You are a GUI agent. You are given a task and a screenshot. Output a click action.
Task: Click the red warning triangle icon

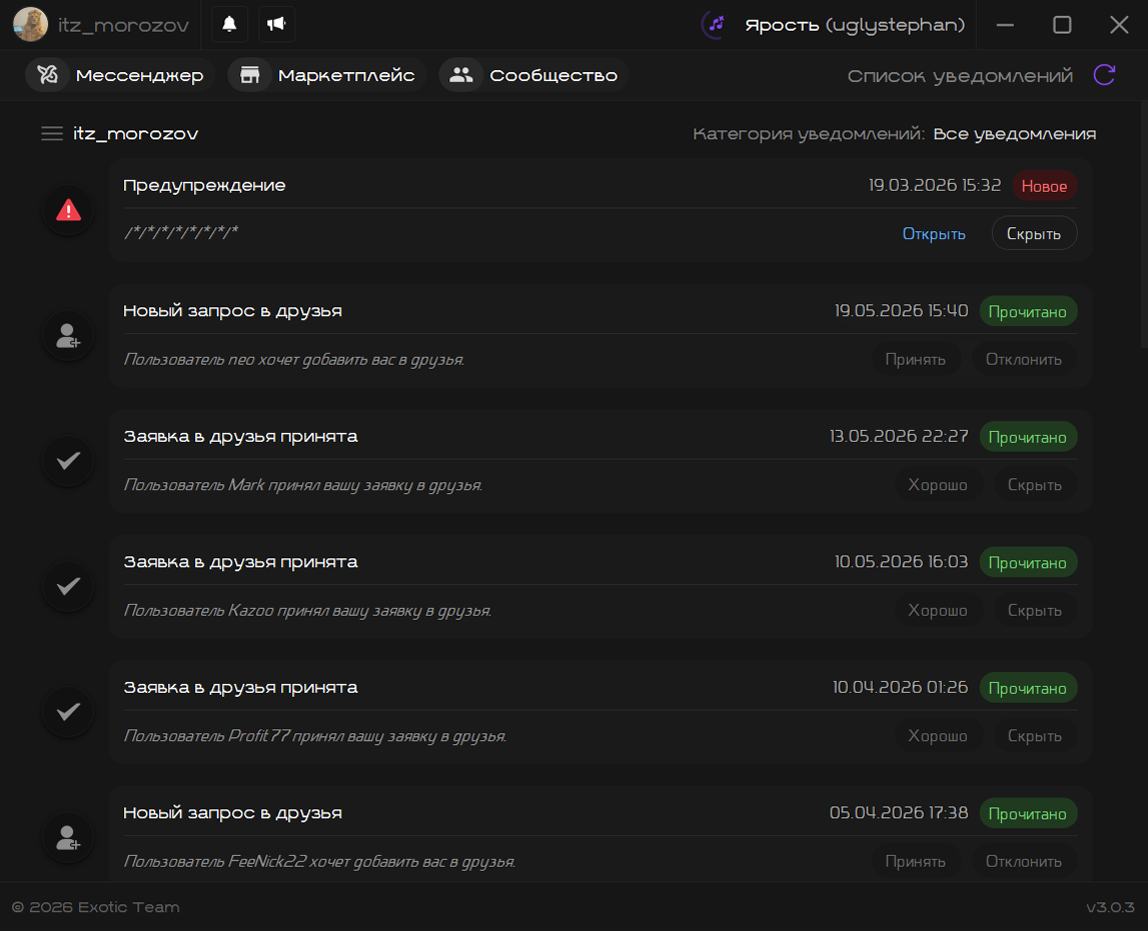tap(68, 211)
